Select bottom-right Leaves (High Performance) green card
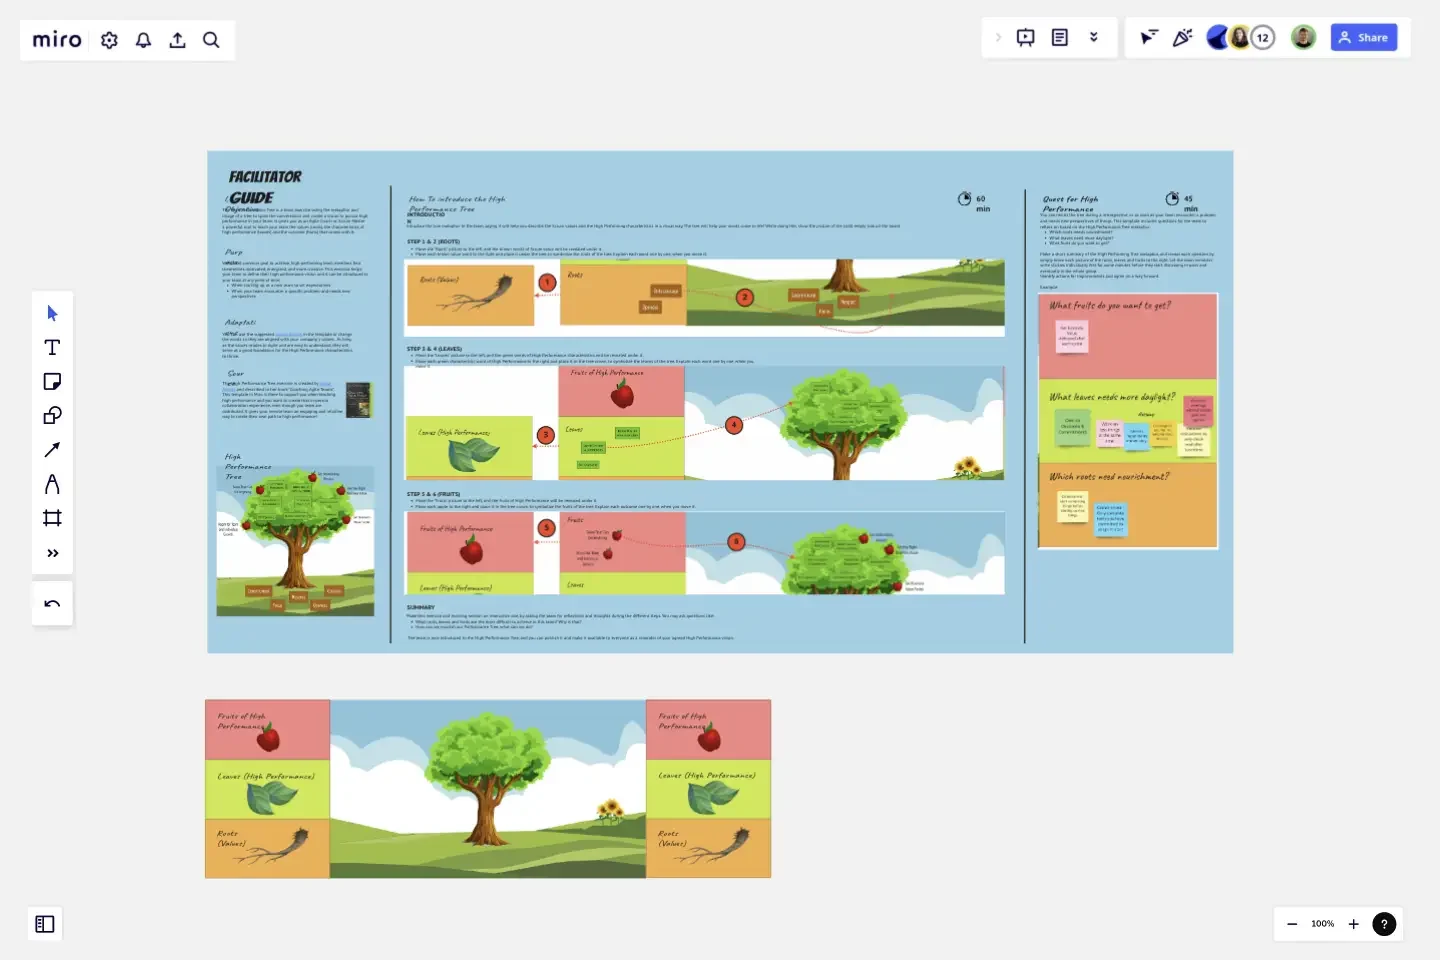The image size is (1440, 960). pos(708,790)
